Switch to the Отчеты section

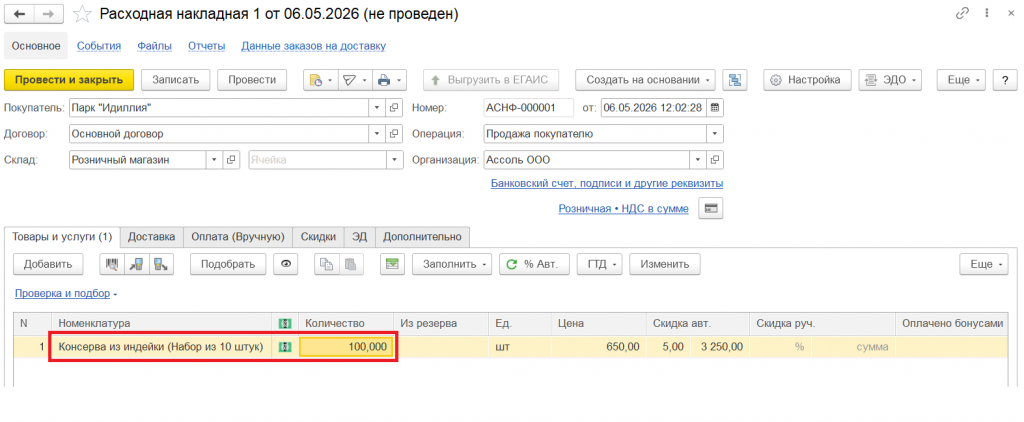click(x=206, y=46)
